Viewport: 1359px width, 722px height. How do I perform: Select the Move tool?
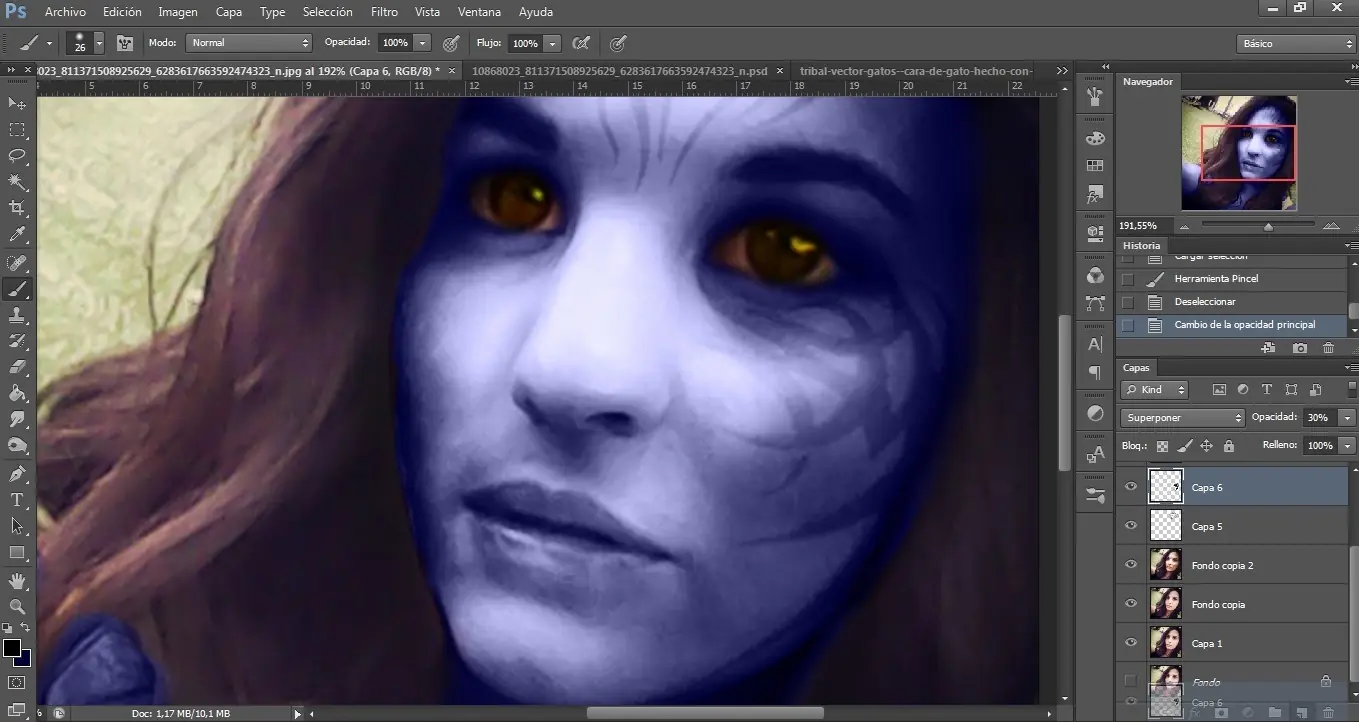click(17, 103)
